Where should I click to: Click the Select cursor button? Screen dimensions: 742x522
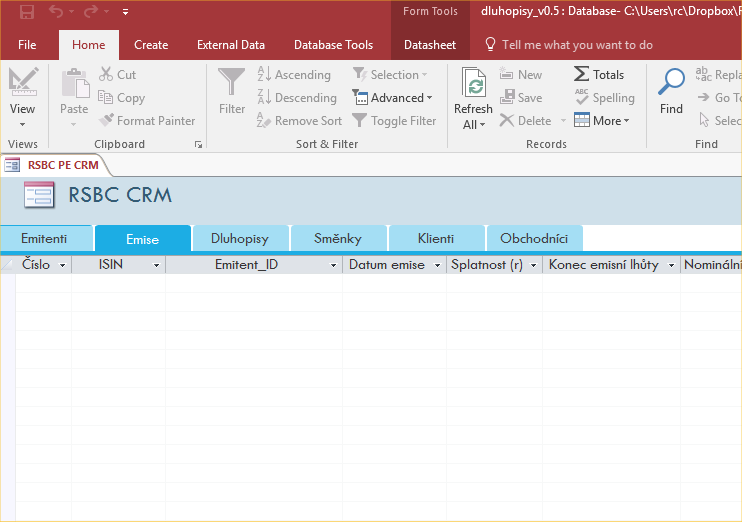tap(720, 121)
